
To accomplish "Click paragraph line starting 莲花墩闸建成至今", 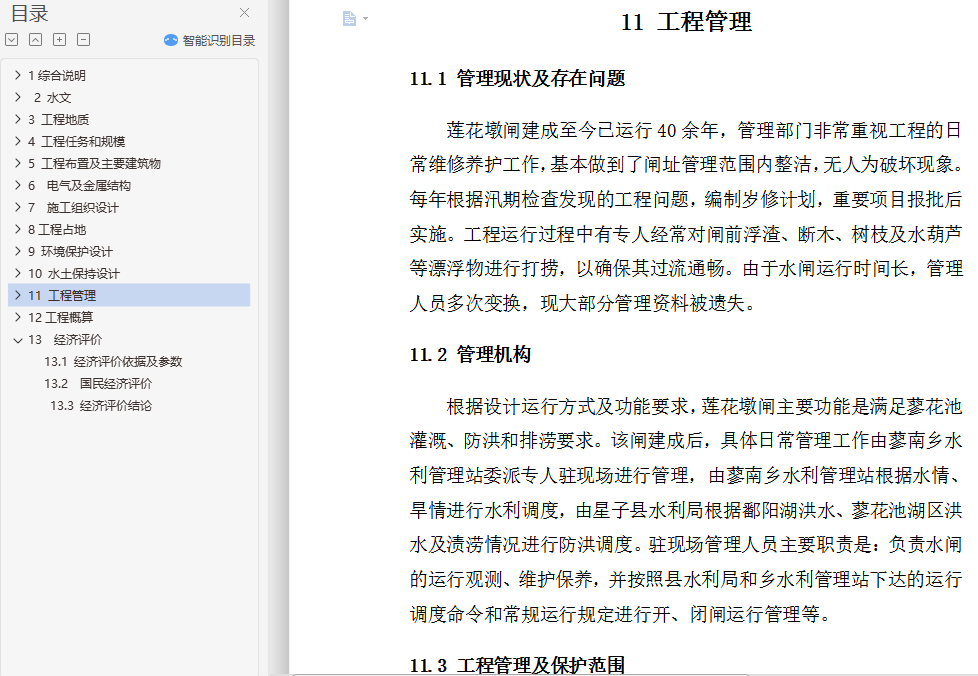I will [704, 130].
